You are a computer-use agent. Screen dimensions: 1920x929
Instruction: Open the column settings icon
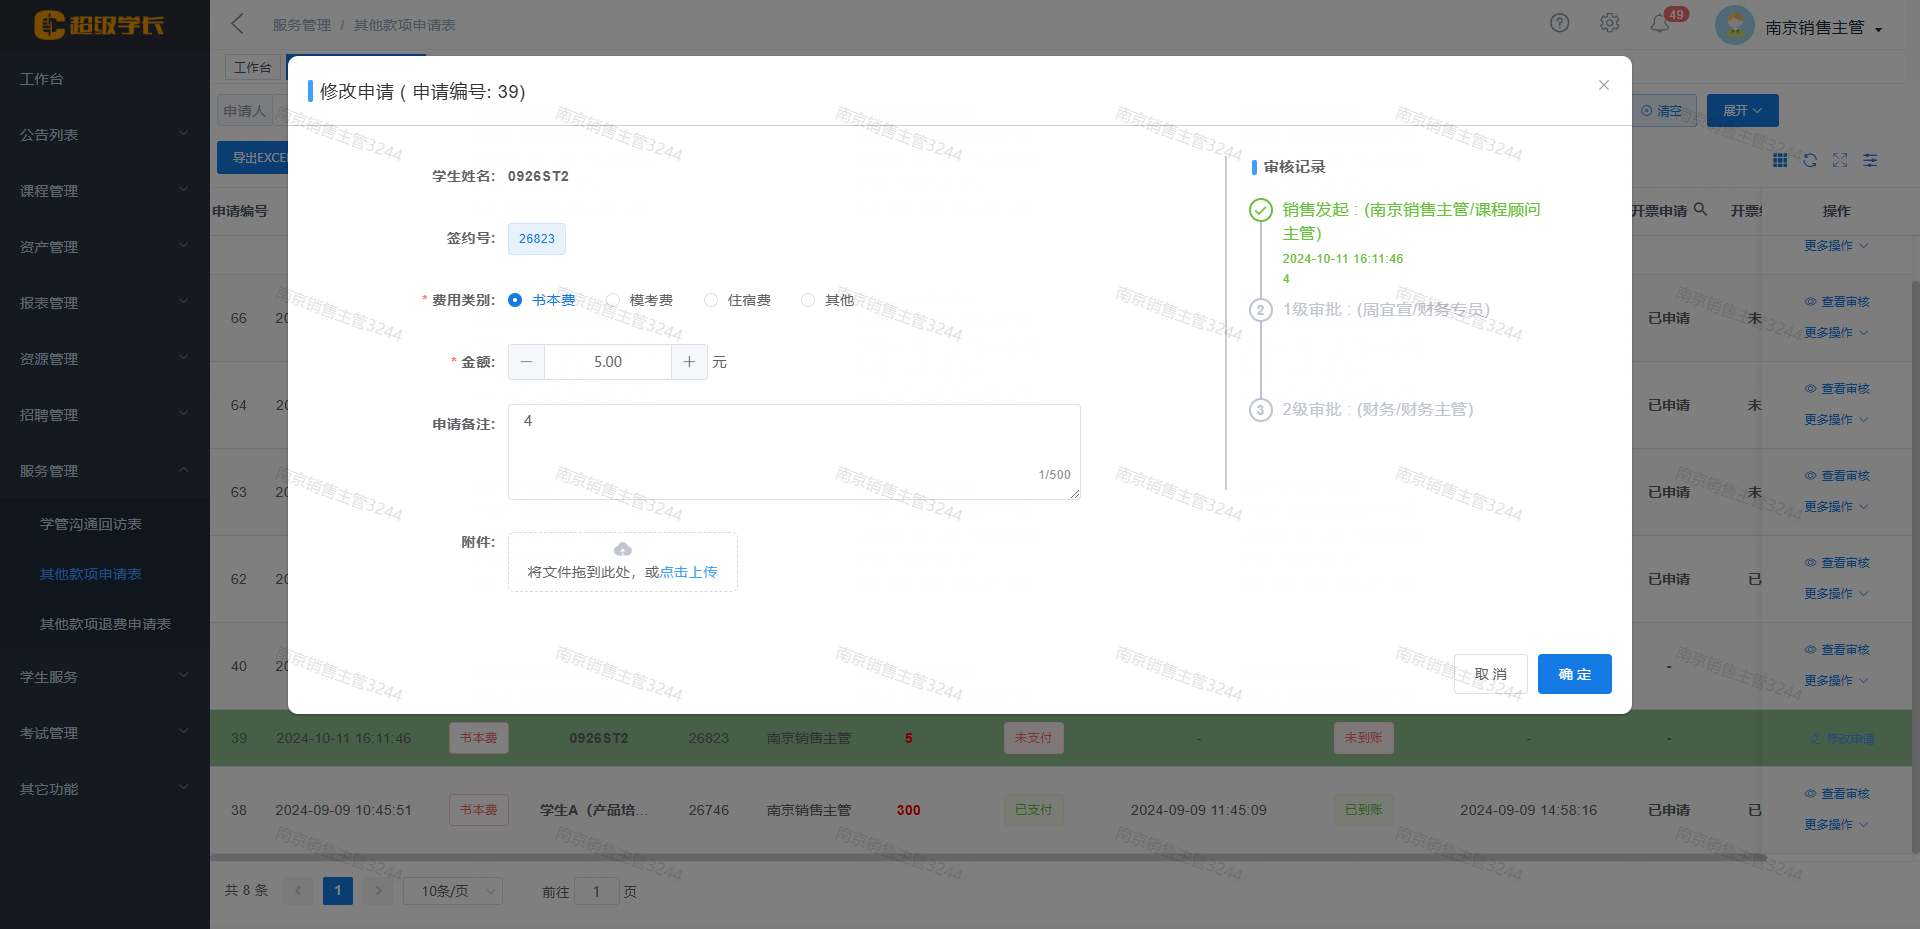(1870, 160)
